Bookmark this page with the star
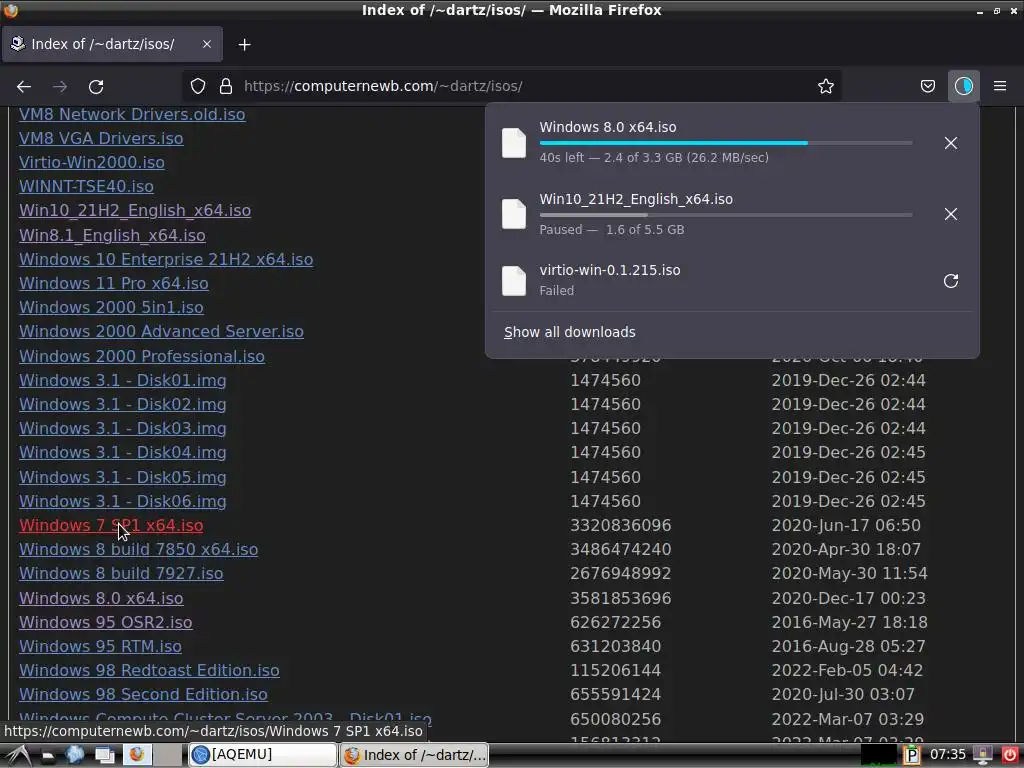Screen dimensions: 1024x768 tap(825, 86)
